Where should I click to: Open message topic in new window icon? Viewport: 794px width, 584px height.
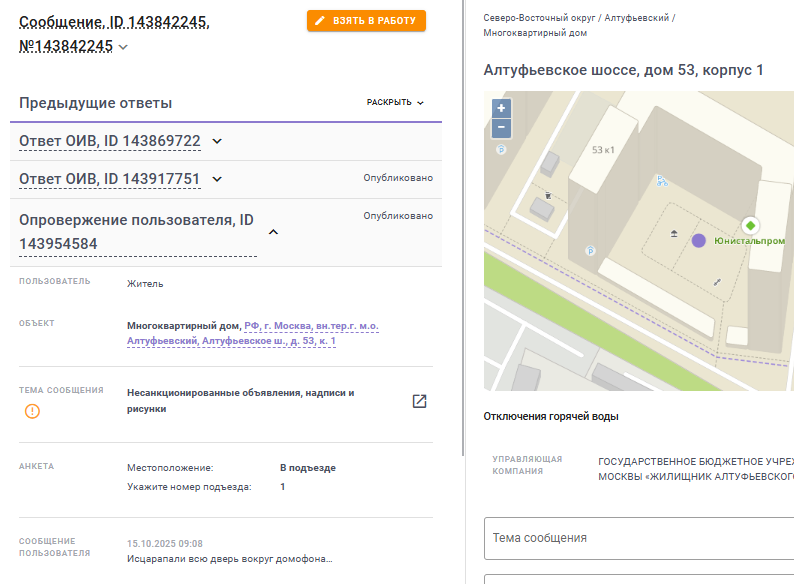(419, 401)
